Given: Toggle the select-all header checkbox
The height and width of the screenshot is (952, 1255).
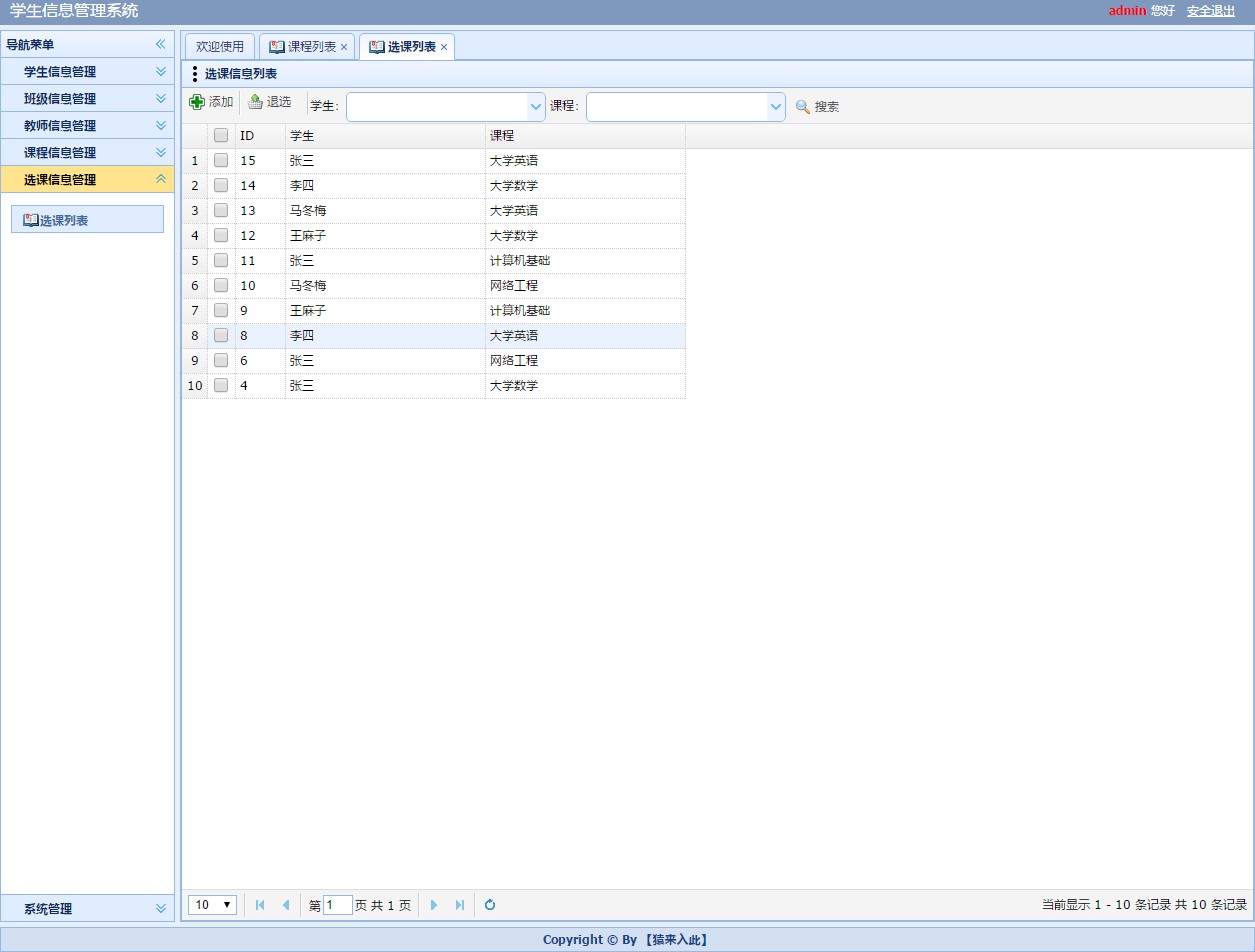Looking at the screenshot, I should coord(221,135).
